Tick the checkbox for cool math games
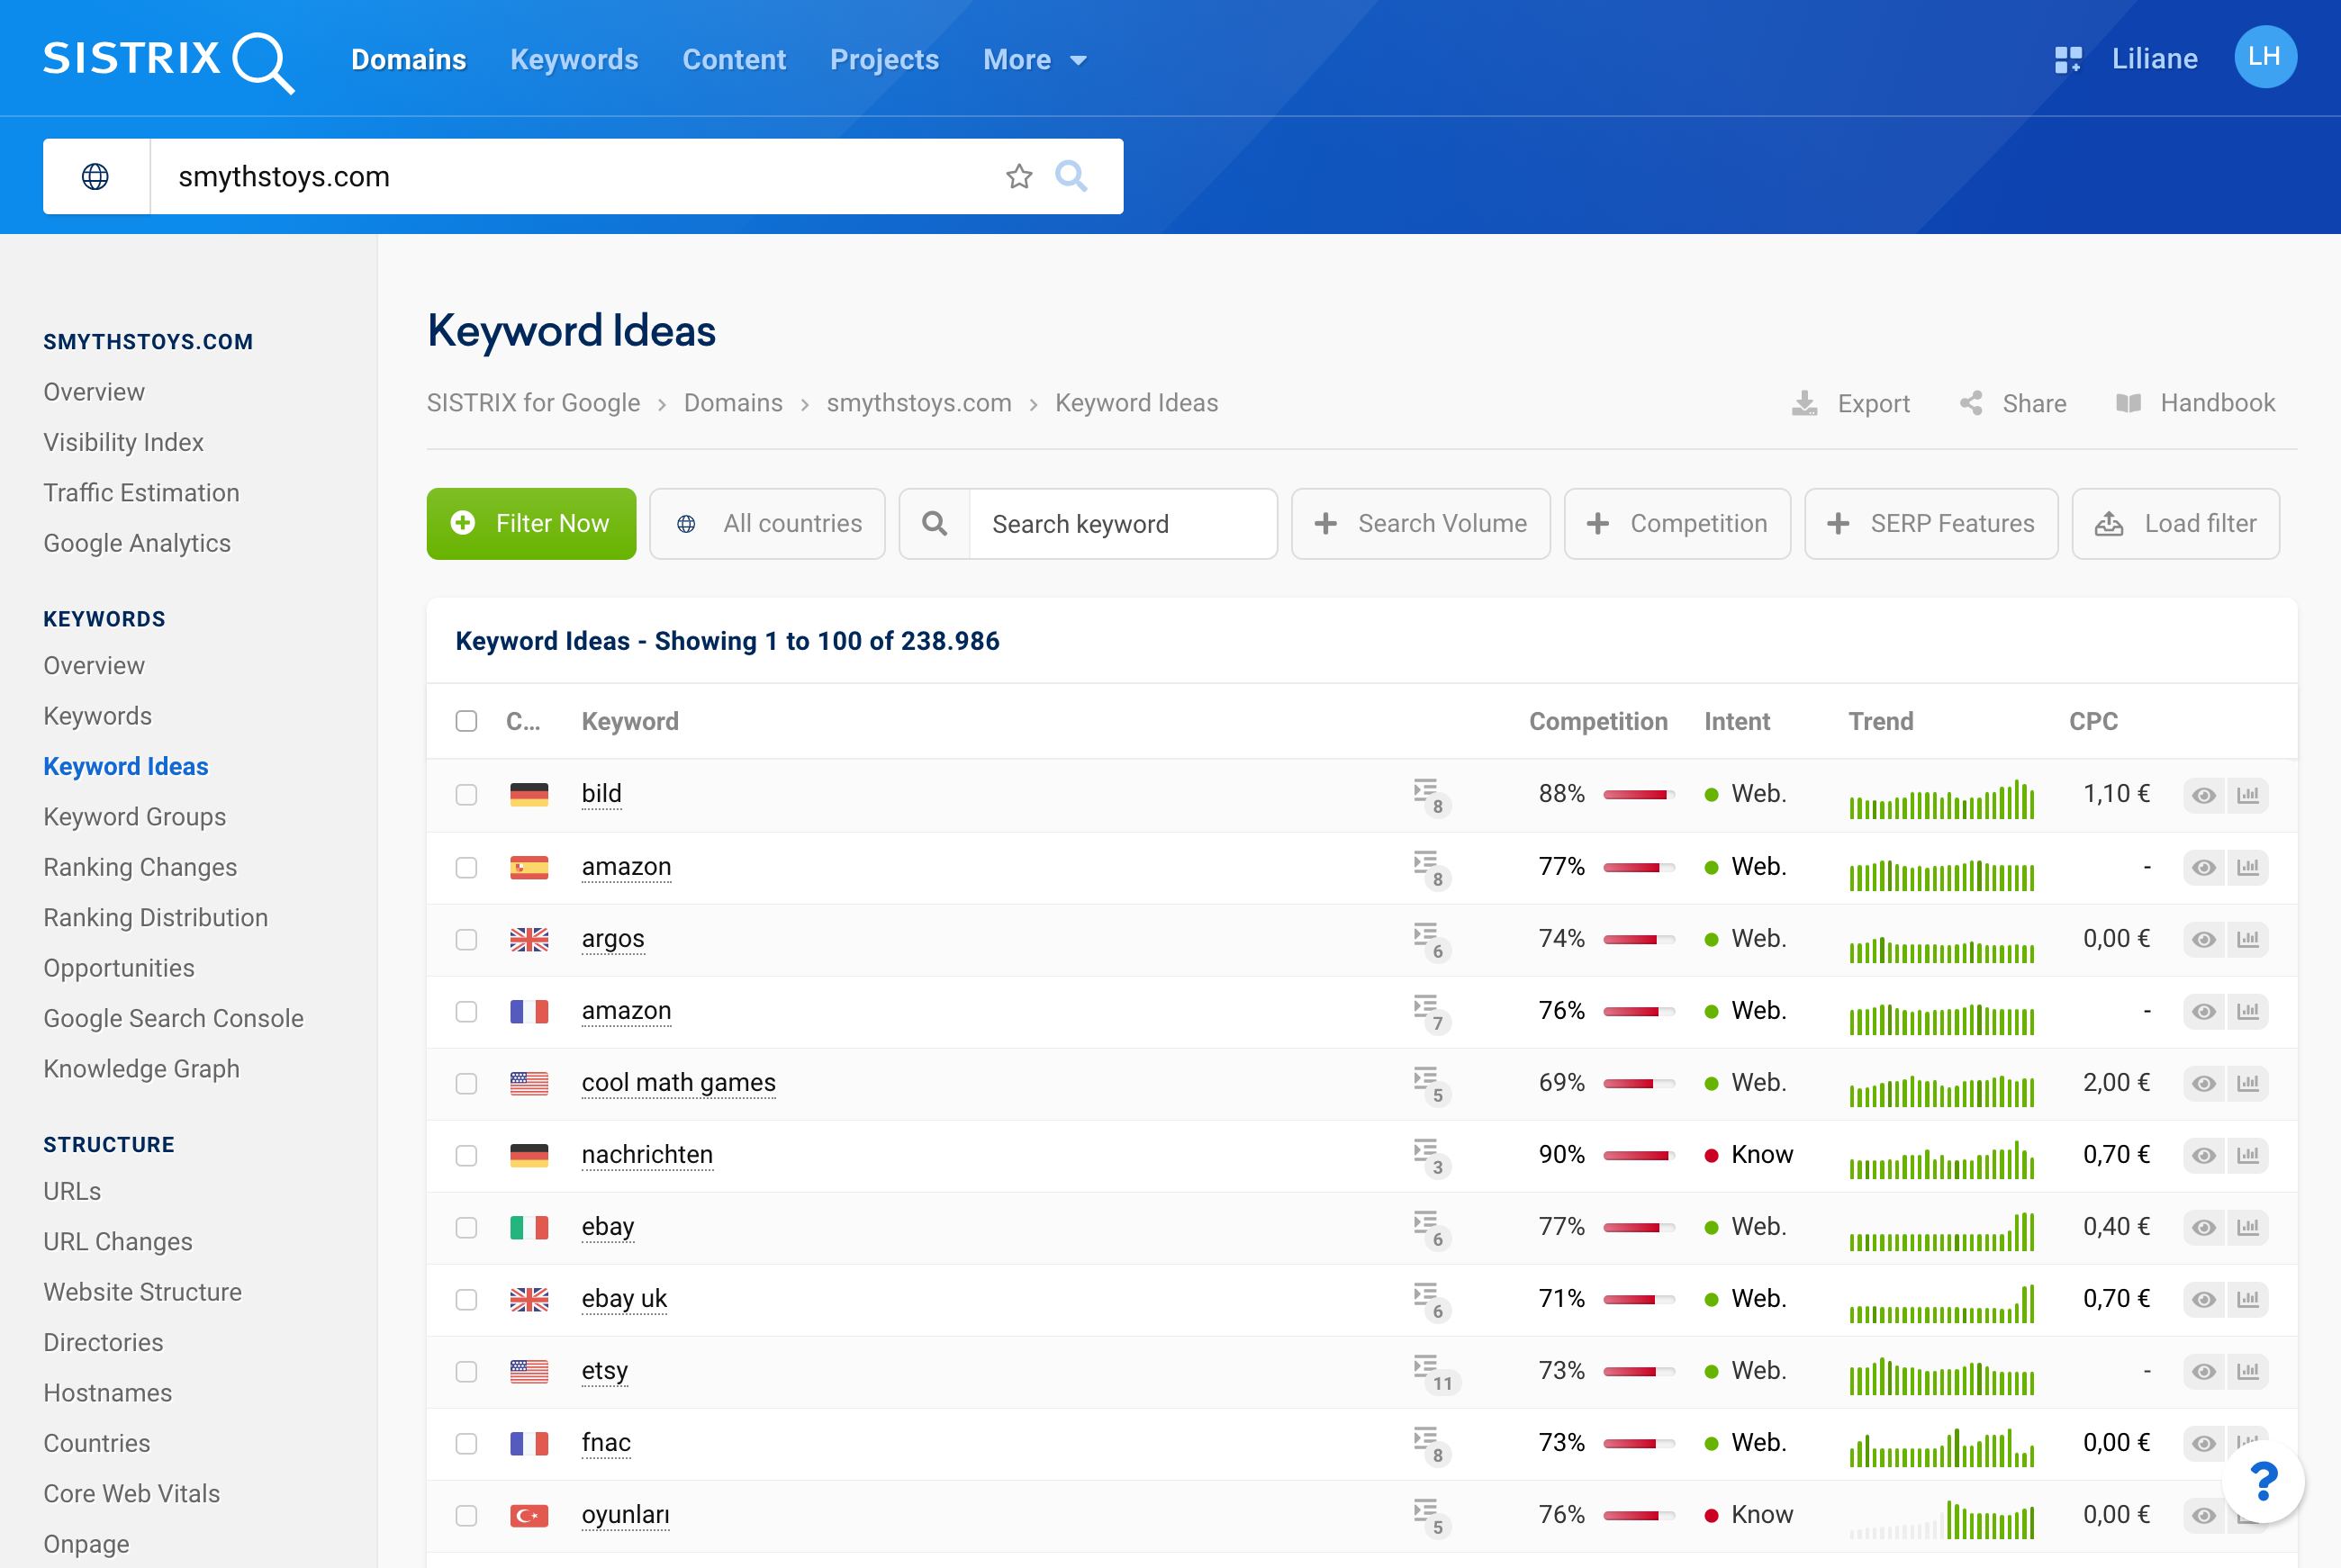This screenshot has height=1568, width=2341. click(x=466, y=1083)
